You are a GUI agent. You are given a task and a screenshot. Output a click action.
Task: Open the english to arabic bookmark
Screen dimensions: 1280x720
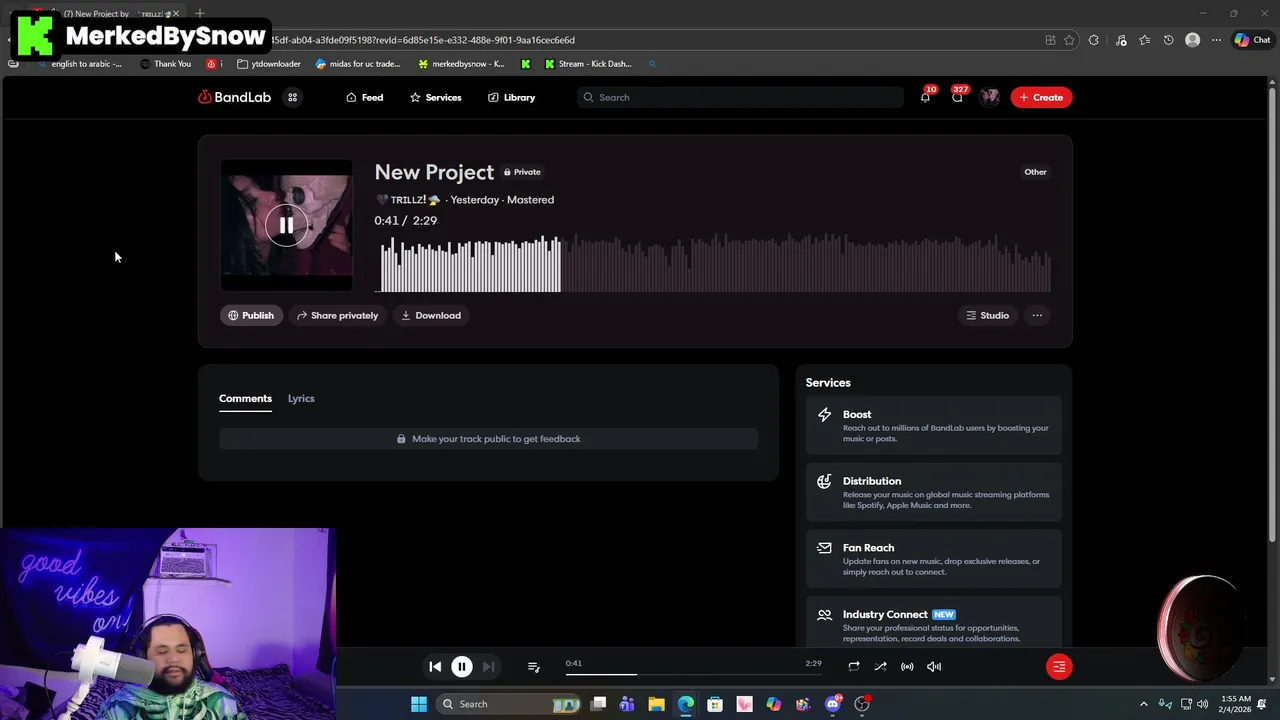tap(80, 64)
